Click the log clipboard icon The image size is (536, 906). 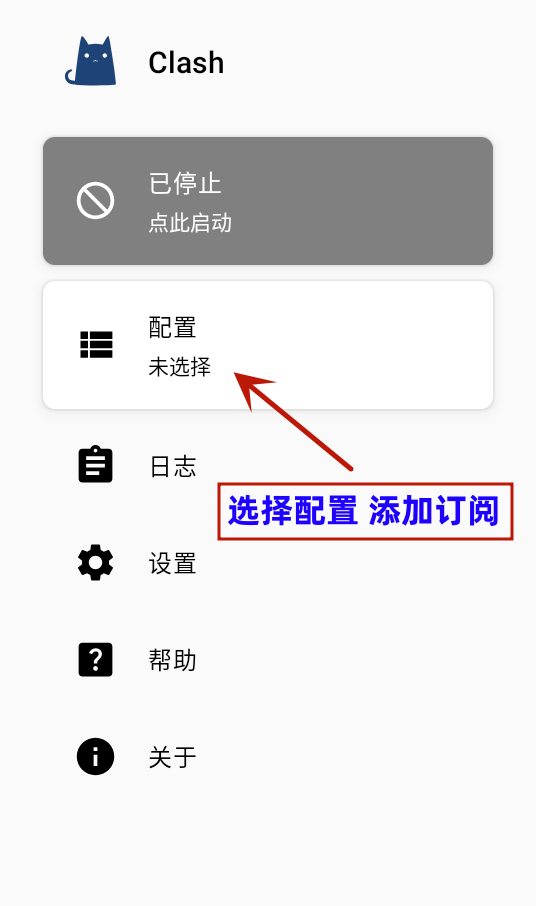click(95, 464)
